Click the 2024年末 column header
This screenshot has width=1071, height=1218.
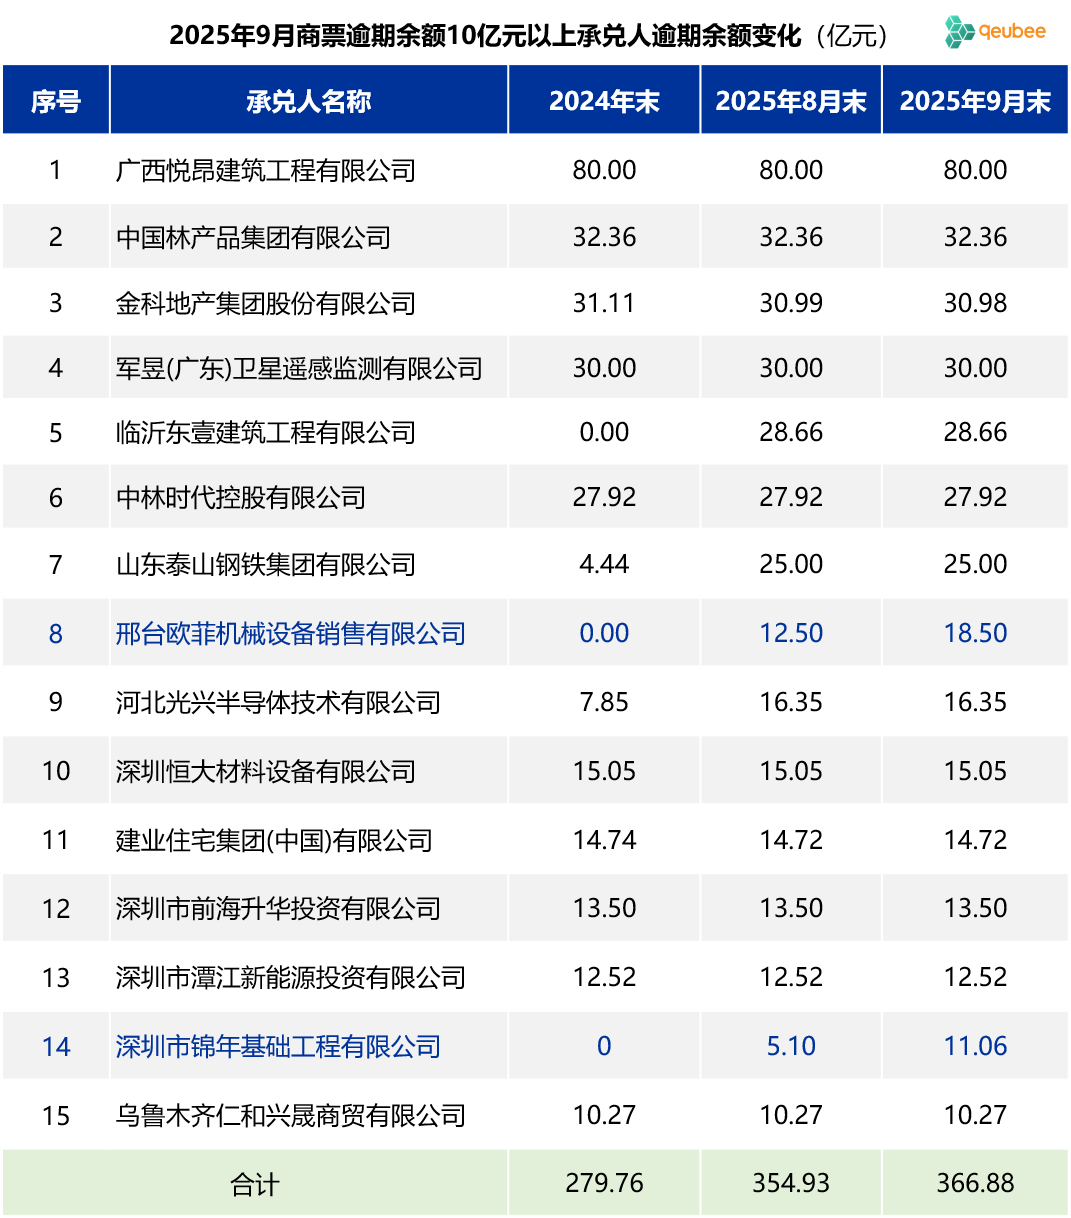tap(604, 101)
